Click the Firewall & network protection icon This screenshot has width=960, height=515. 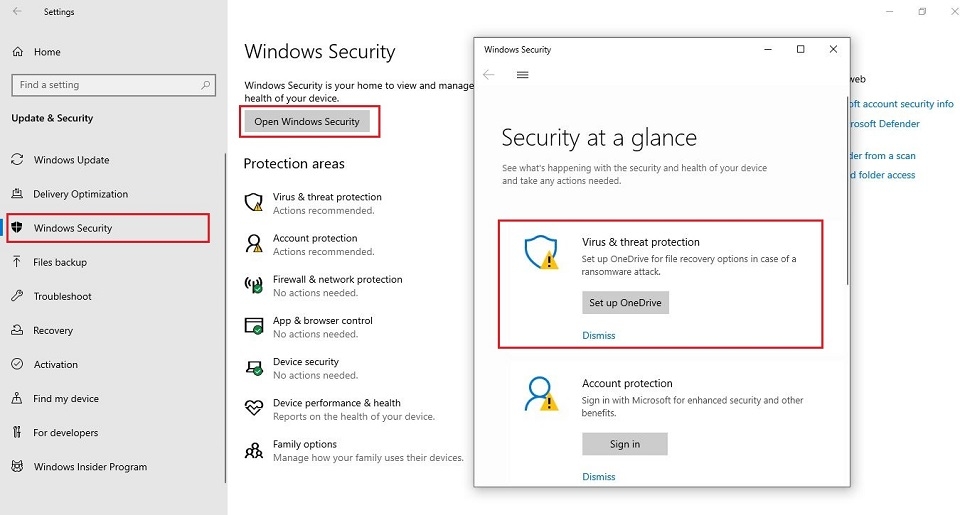coord(254,285)
